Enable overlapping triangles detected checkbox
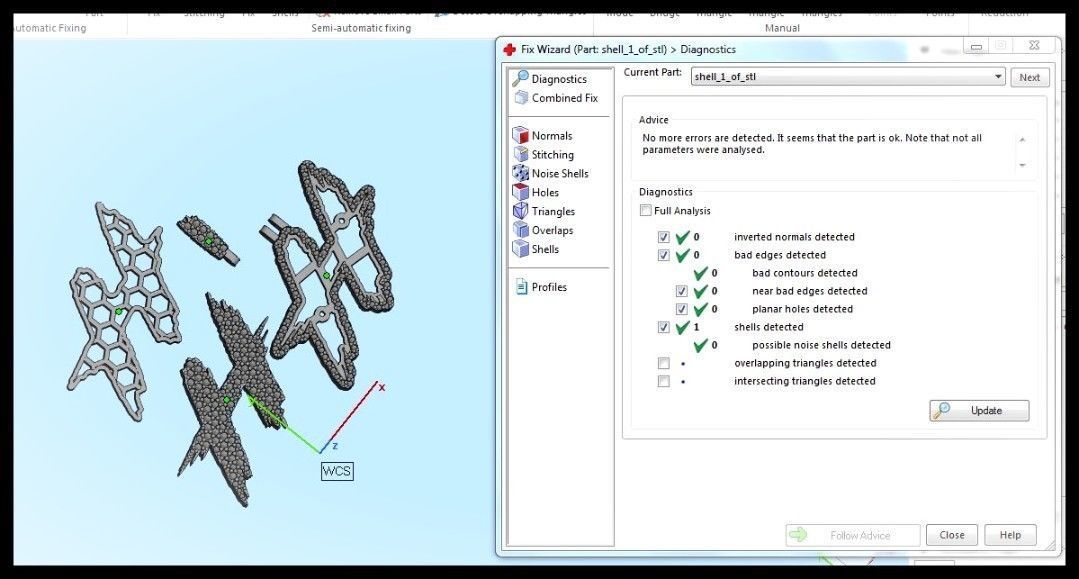This screenshot has height=579, width=1079. tap(663, 363)
